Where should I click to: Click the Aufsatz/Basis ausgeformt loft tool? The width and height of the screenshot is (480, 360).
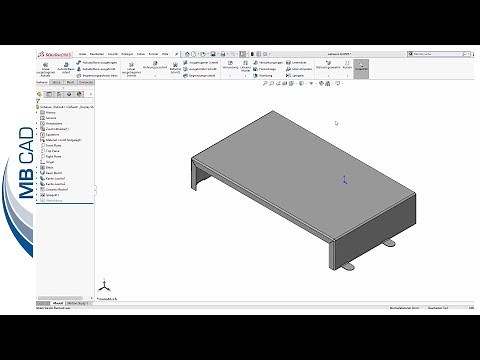pyautogui.click(x=96, y=69)
